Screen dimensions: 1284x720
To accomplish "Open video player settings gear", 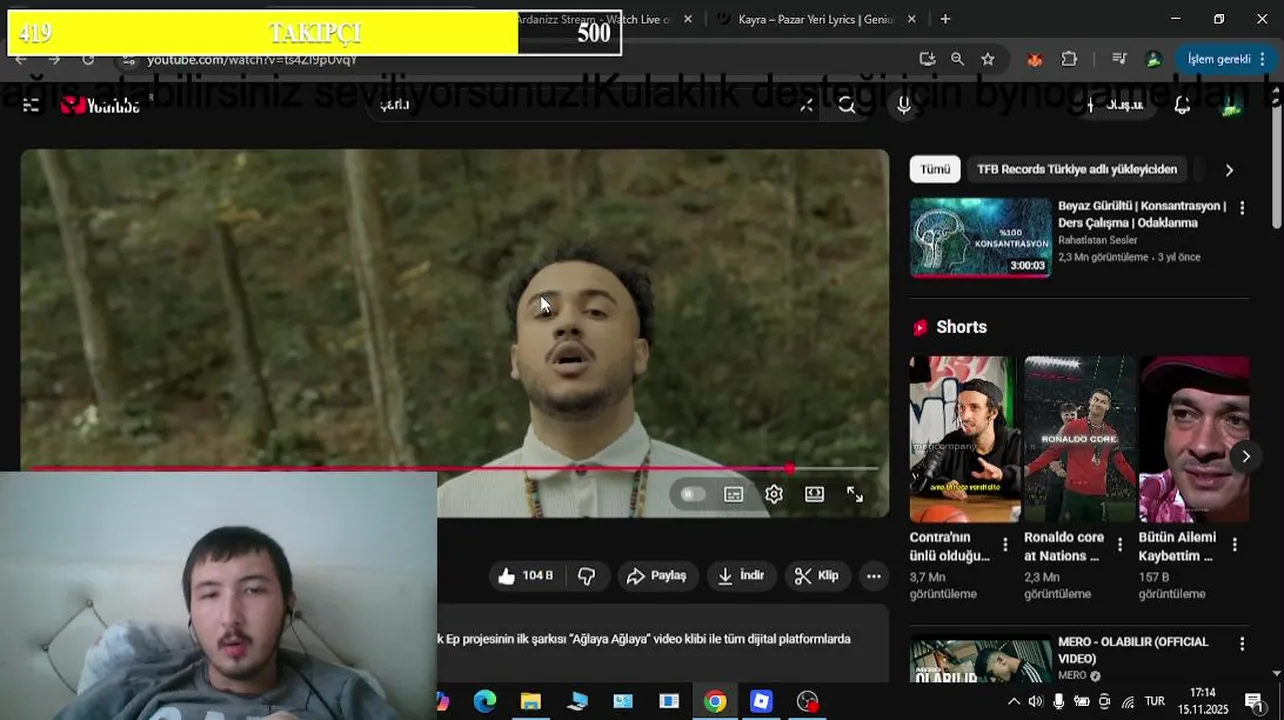I will click(x=774, y=494).
